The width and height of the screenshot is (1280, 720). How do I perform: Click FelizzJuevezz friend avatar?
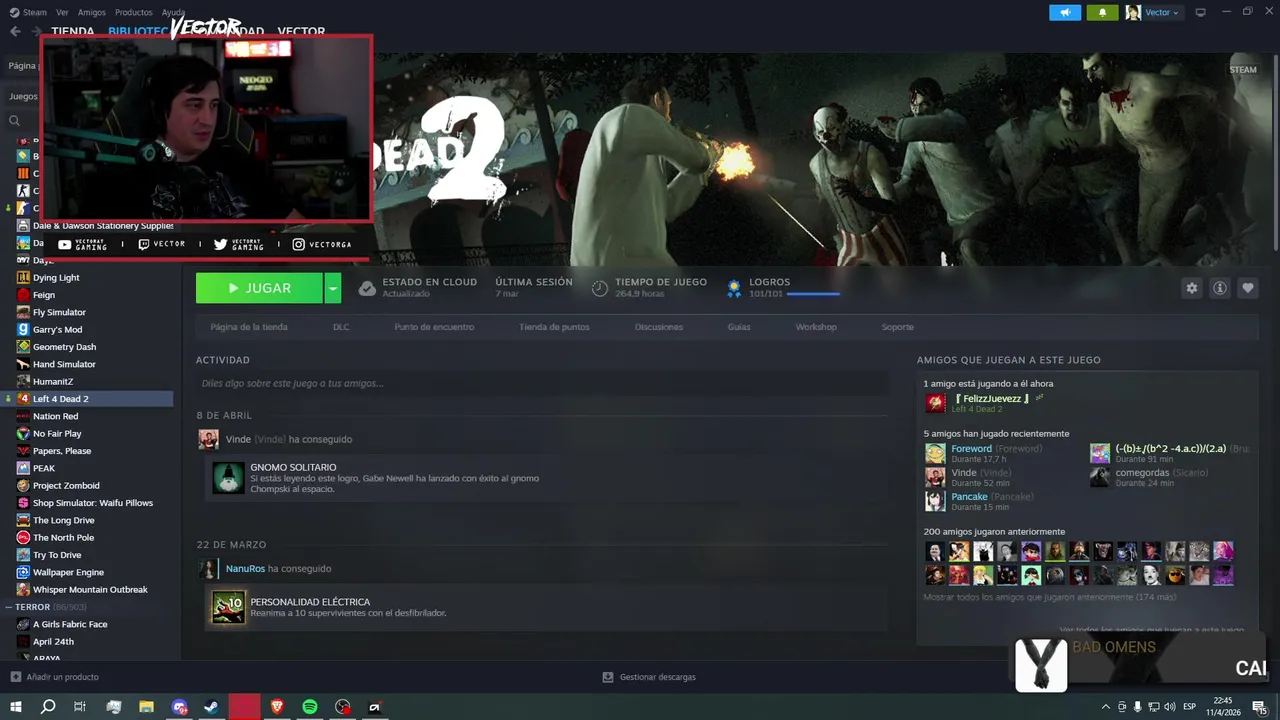point(935,403)
